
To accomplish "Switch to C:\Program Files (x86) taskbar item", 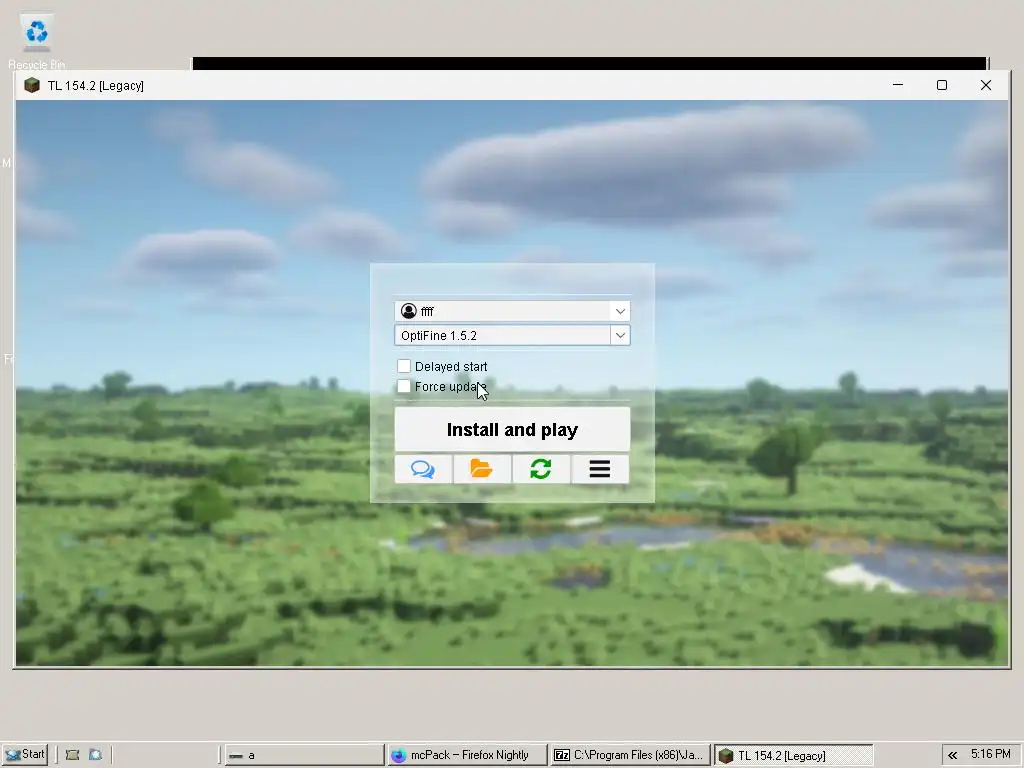I will (630, 755).
